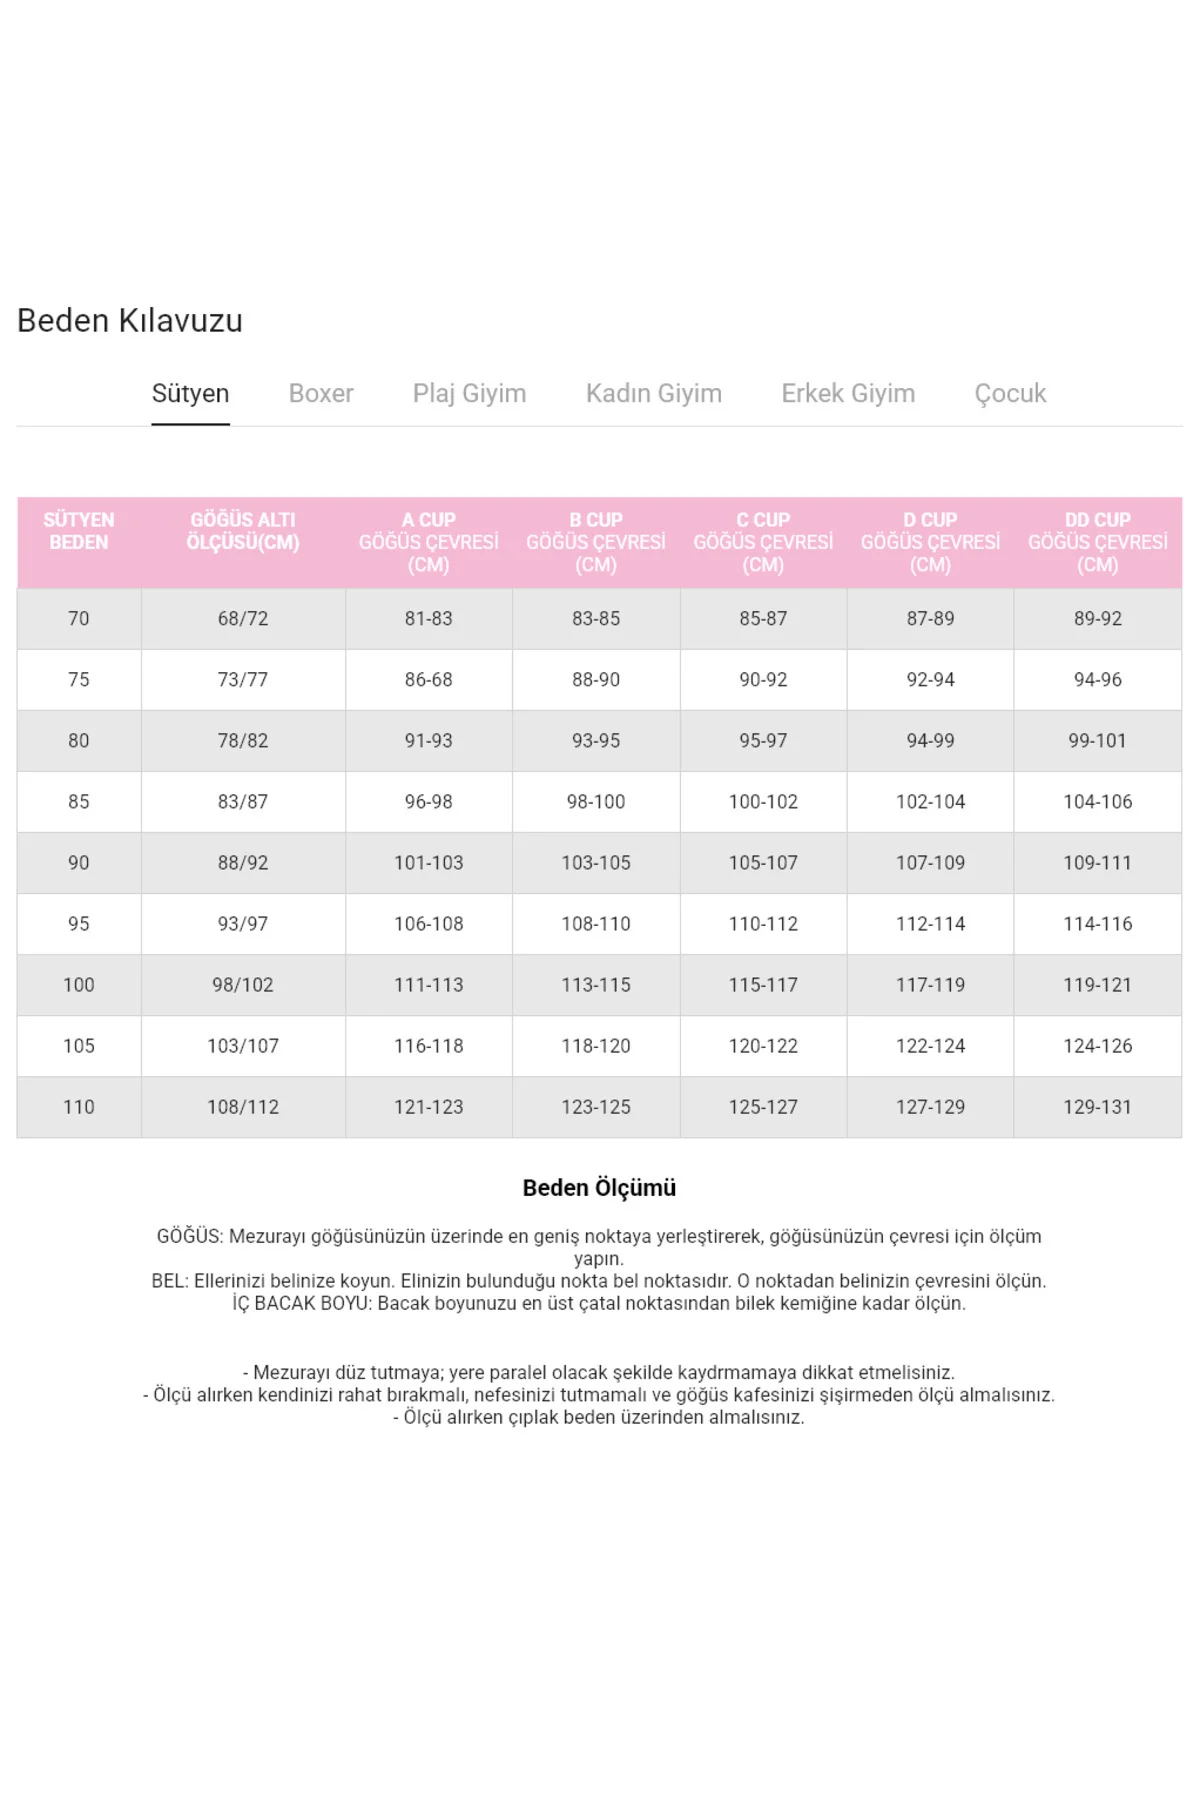Click the Sütyen Beden column header
The height and width of the screenshot is (1800, 1200).
click(x=79, y=531)
